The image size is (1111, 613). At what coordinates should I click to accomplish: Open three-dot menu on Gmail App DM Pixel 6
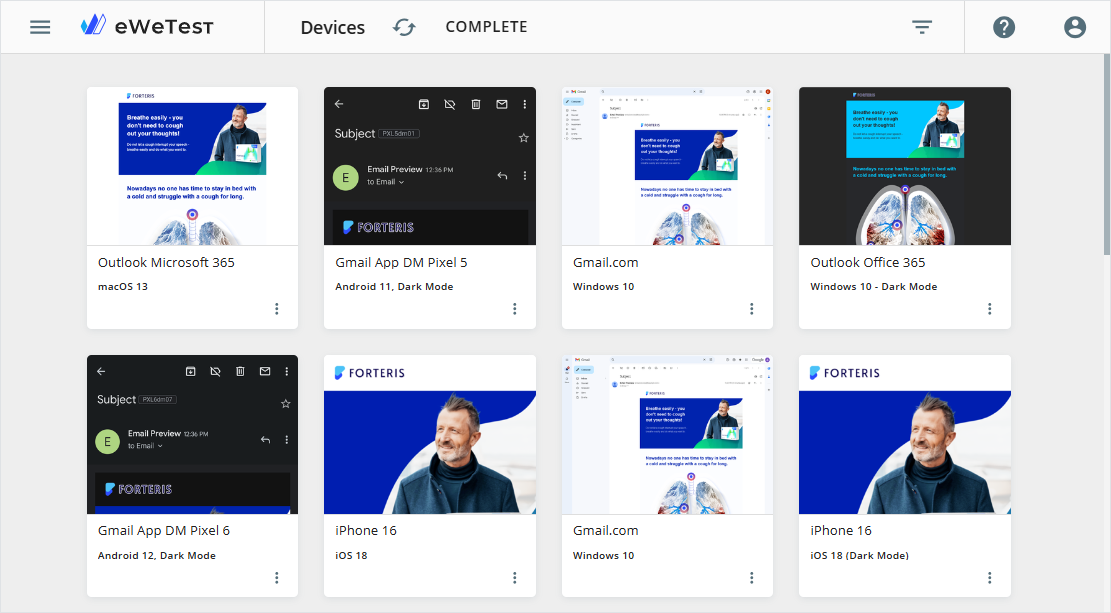[277, 577]
